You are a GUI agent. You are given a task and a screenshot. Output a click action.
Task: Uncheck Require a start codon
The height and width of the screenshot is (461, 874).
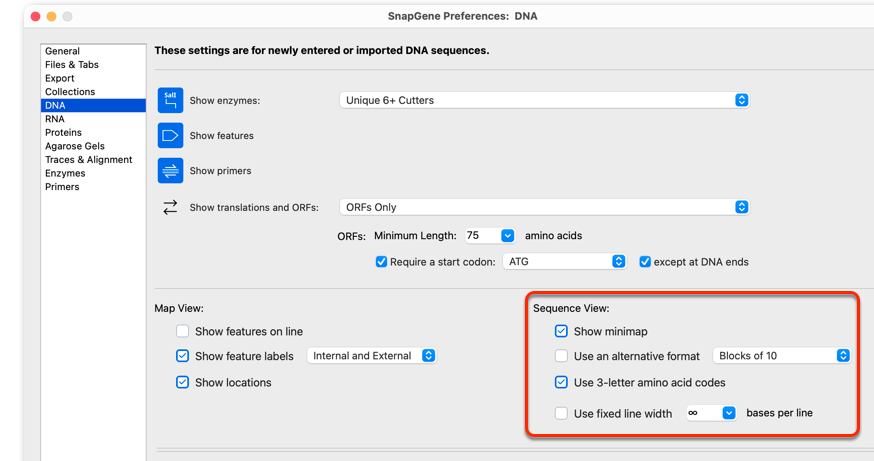tap(381, 261)
